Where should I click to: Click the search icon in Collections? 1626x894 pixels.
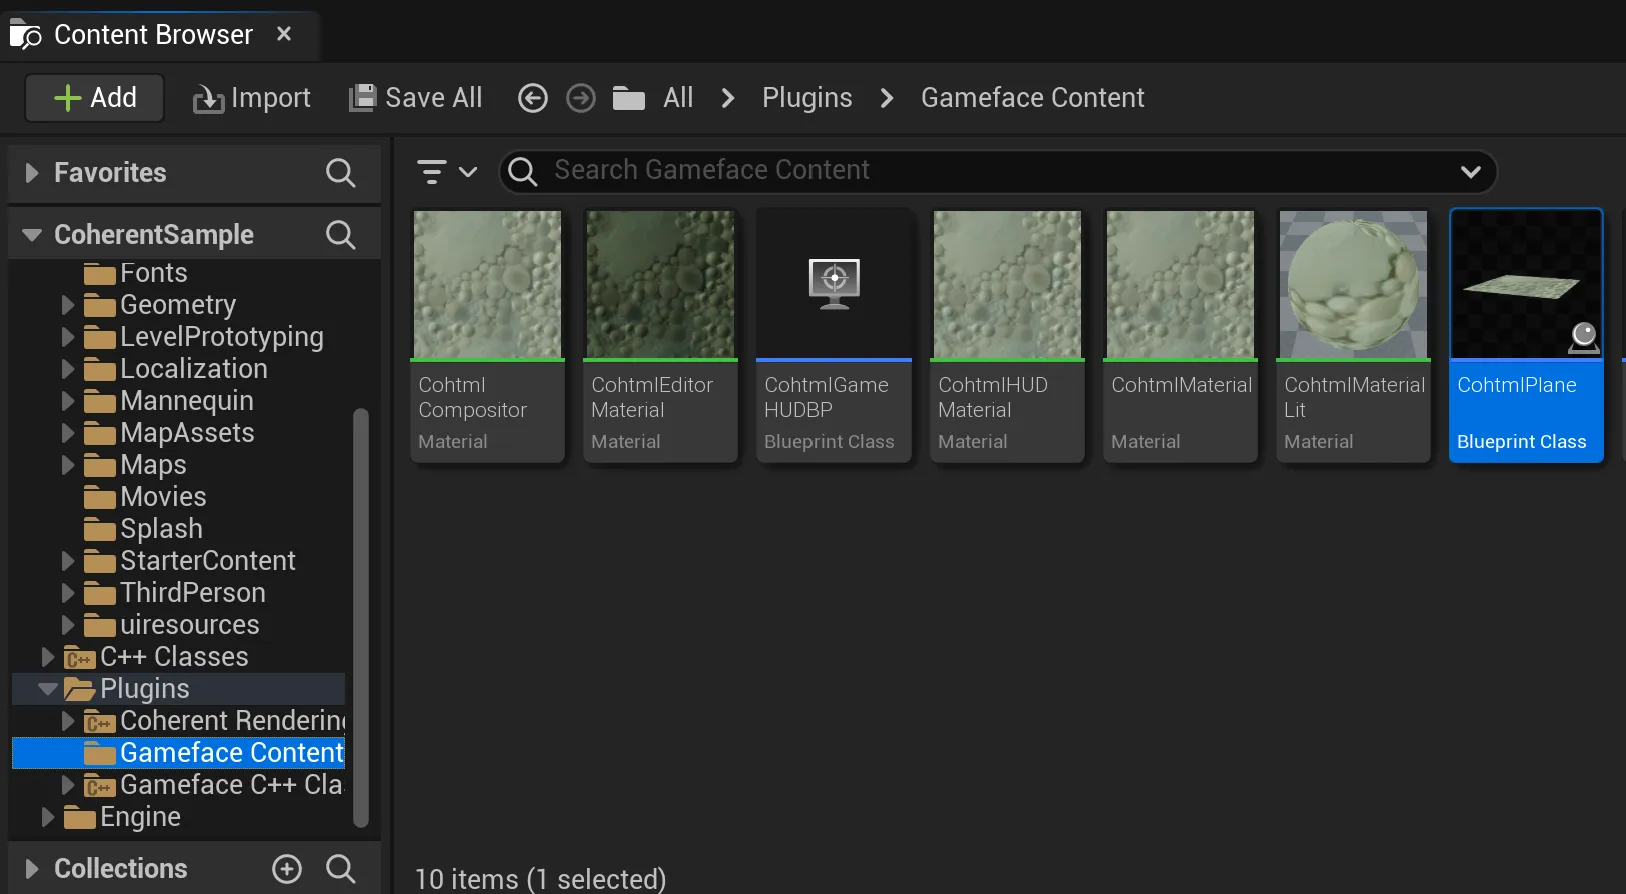pyautogui.click(x=340, y=869)
